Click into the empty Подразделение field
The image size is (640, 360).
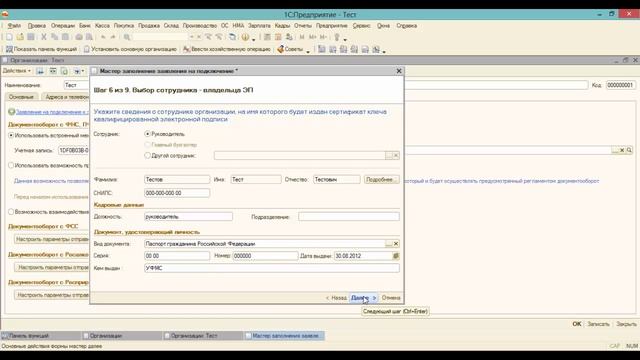[x=349, y=217]
